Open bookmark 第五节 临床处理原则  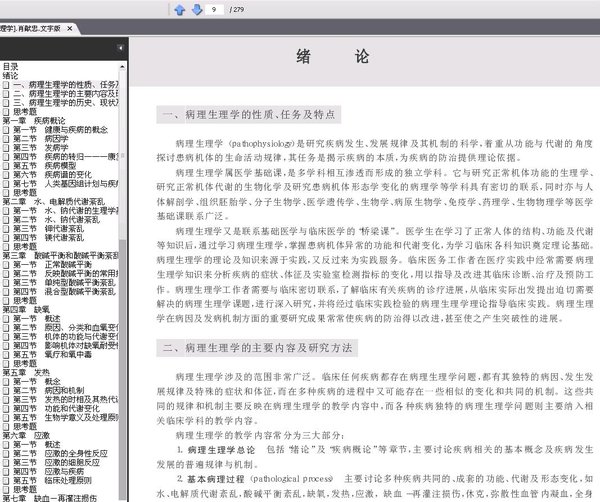point(52,481)
